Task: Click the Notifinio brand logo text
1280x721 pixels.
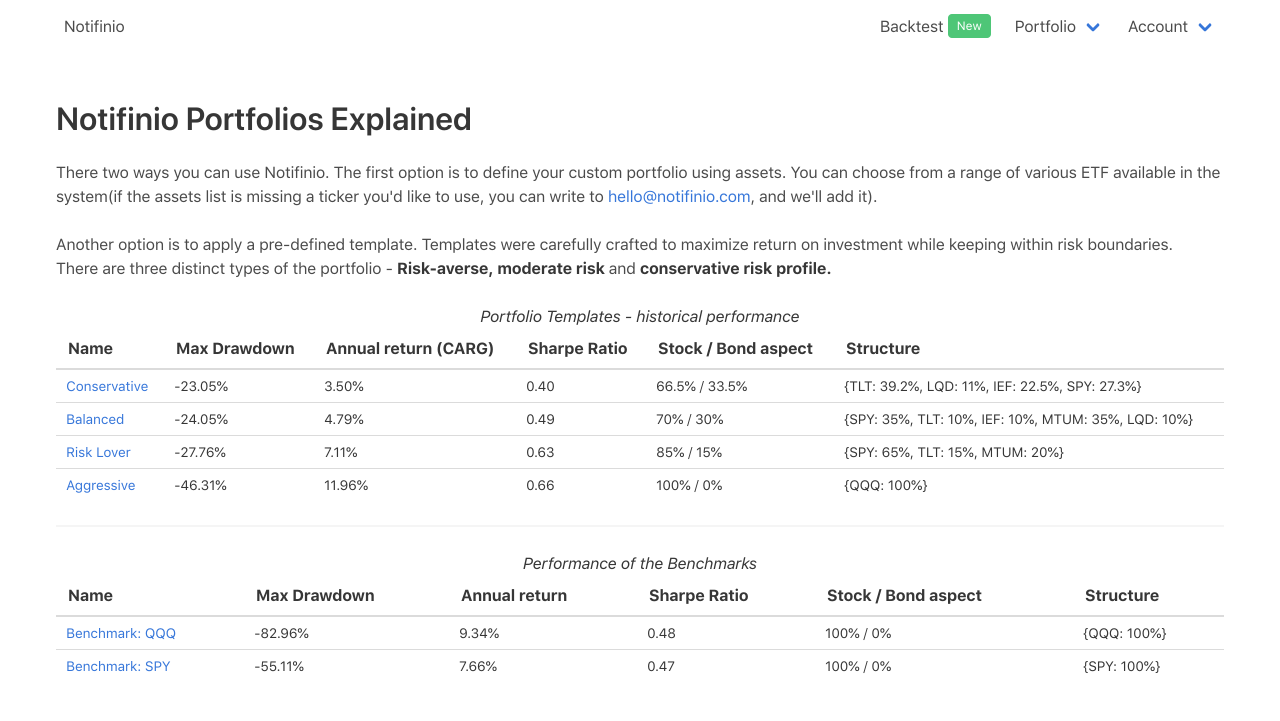Action: click(94, 27)
